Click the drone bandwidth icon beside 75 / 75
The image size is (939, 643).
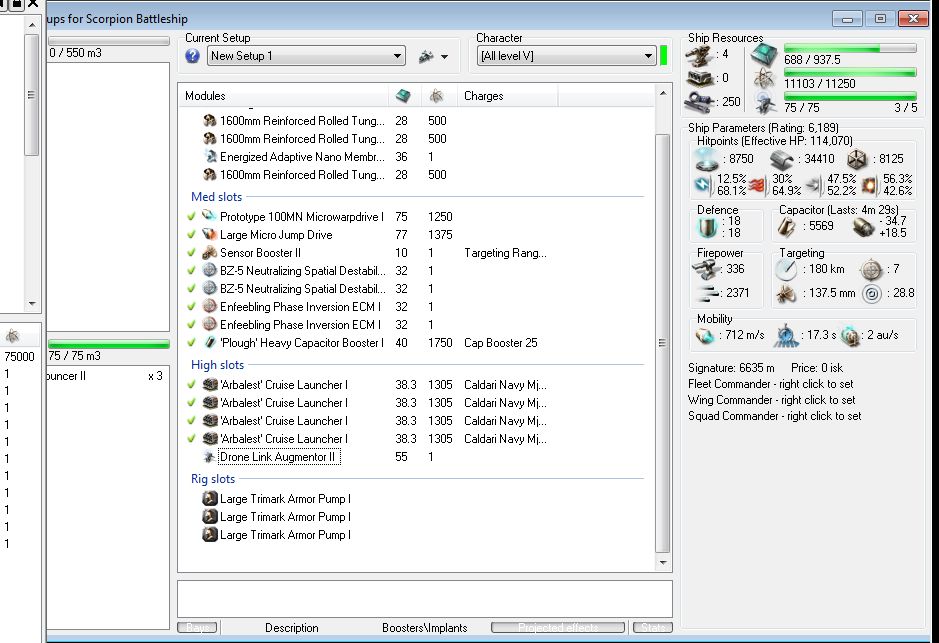point(765,104)
